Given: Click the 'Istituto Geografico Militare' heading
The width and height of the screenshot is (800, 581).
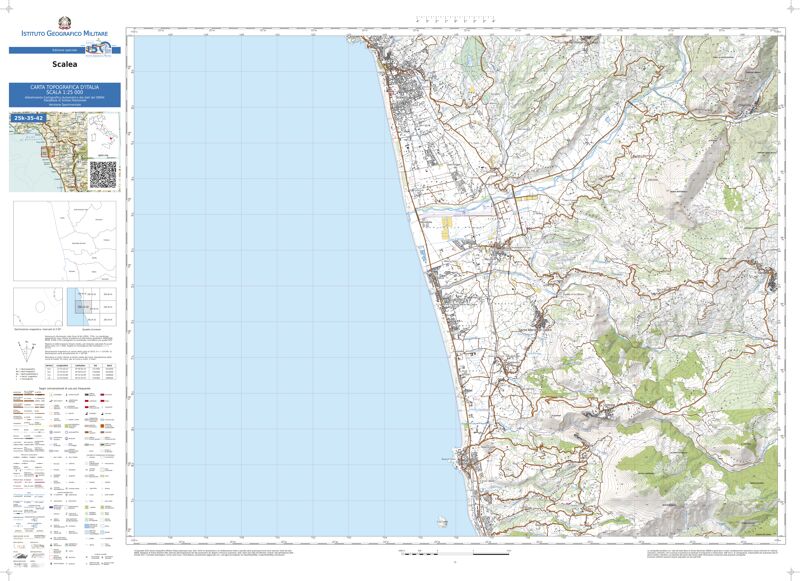Looking at the screenshot, I should tap(65, 36).
